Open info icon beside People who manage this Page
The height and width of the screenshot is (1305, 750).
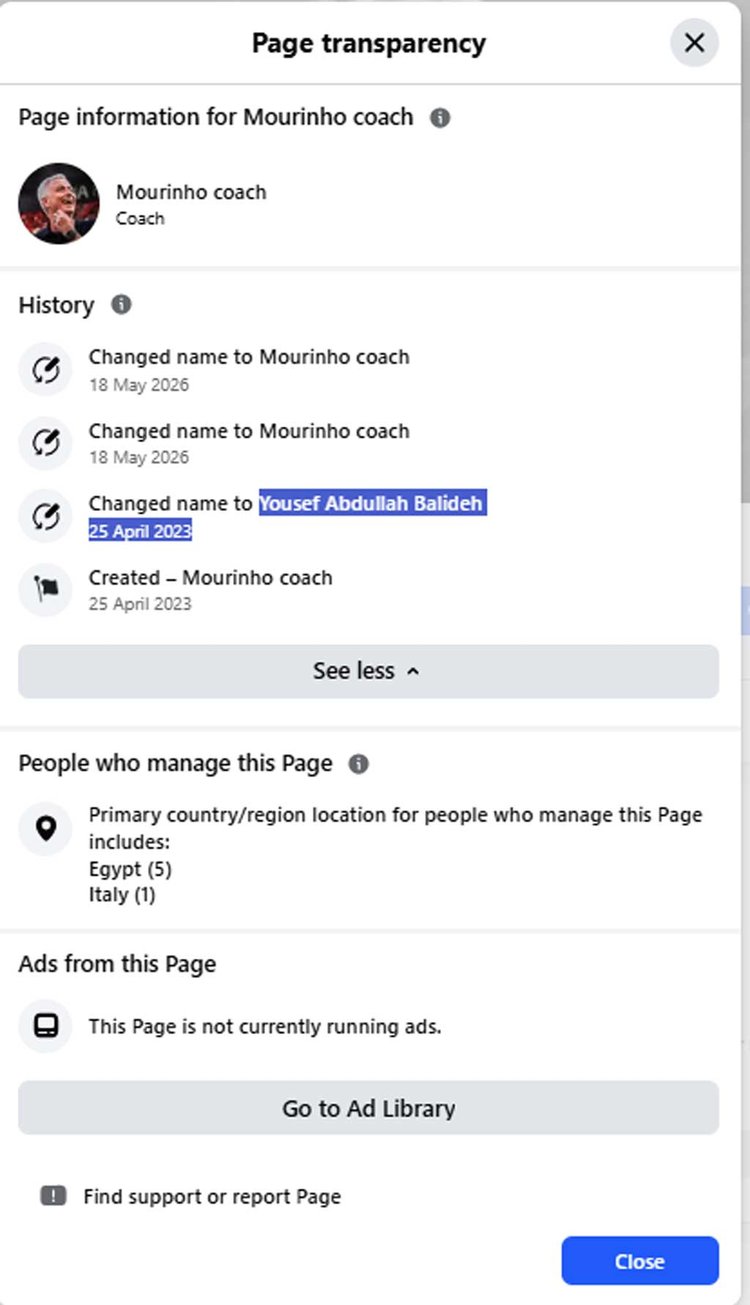[358, 764]
